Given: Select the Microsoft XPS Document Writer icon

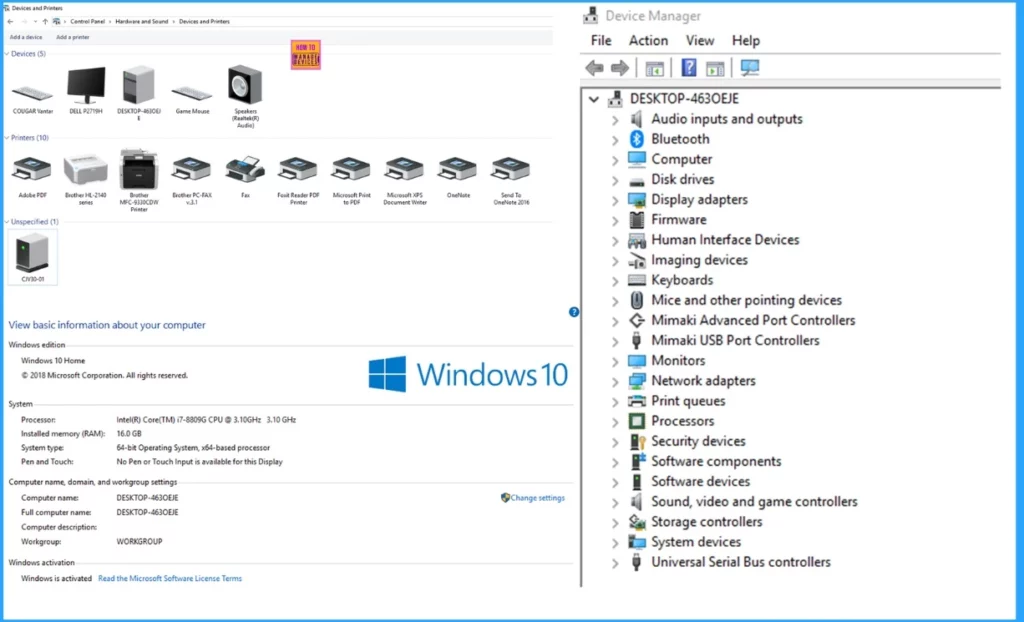Looking at the screenshot, I should click(x=404, y=169).
